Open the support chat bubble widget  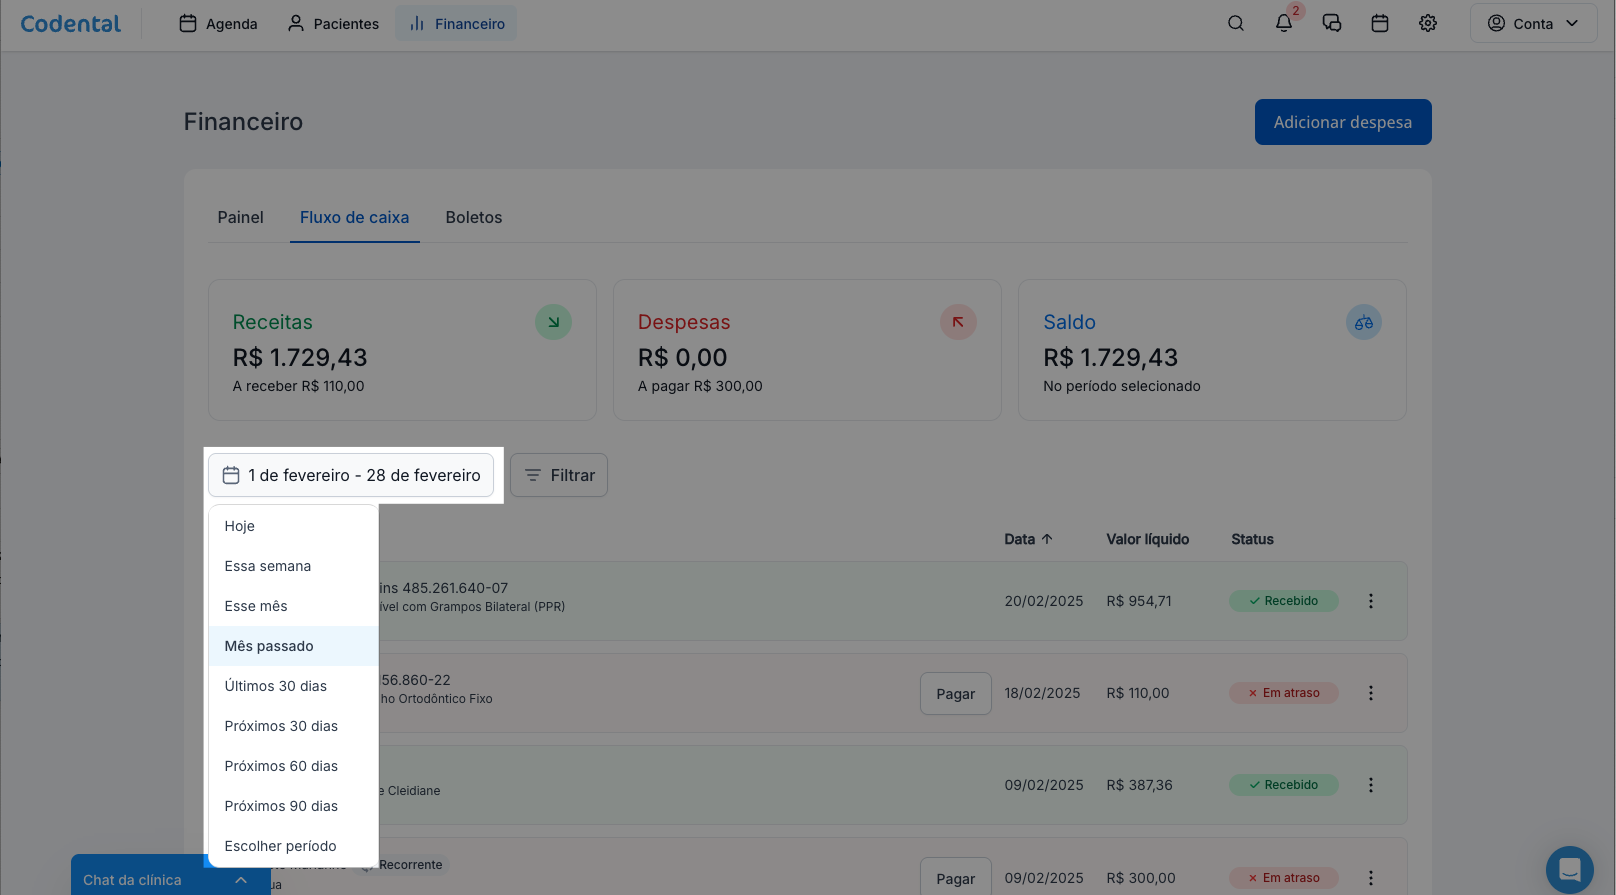point(1569,869)
